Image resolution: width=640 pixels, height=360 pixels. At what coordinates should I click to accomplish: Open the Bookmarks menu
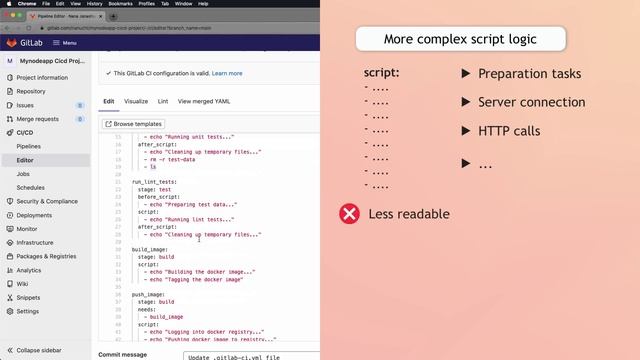(x=120, y=4)
